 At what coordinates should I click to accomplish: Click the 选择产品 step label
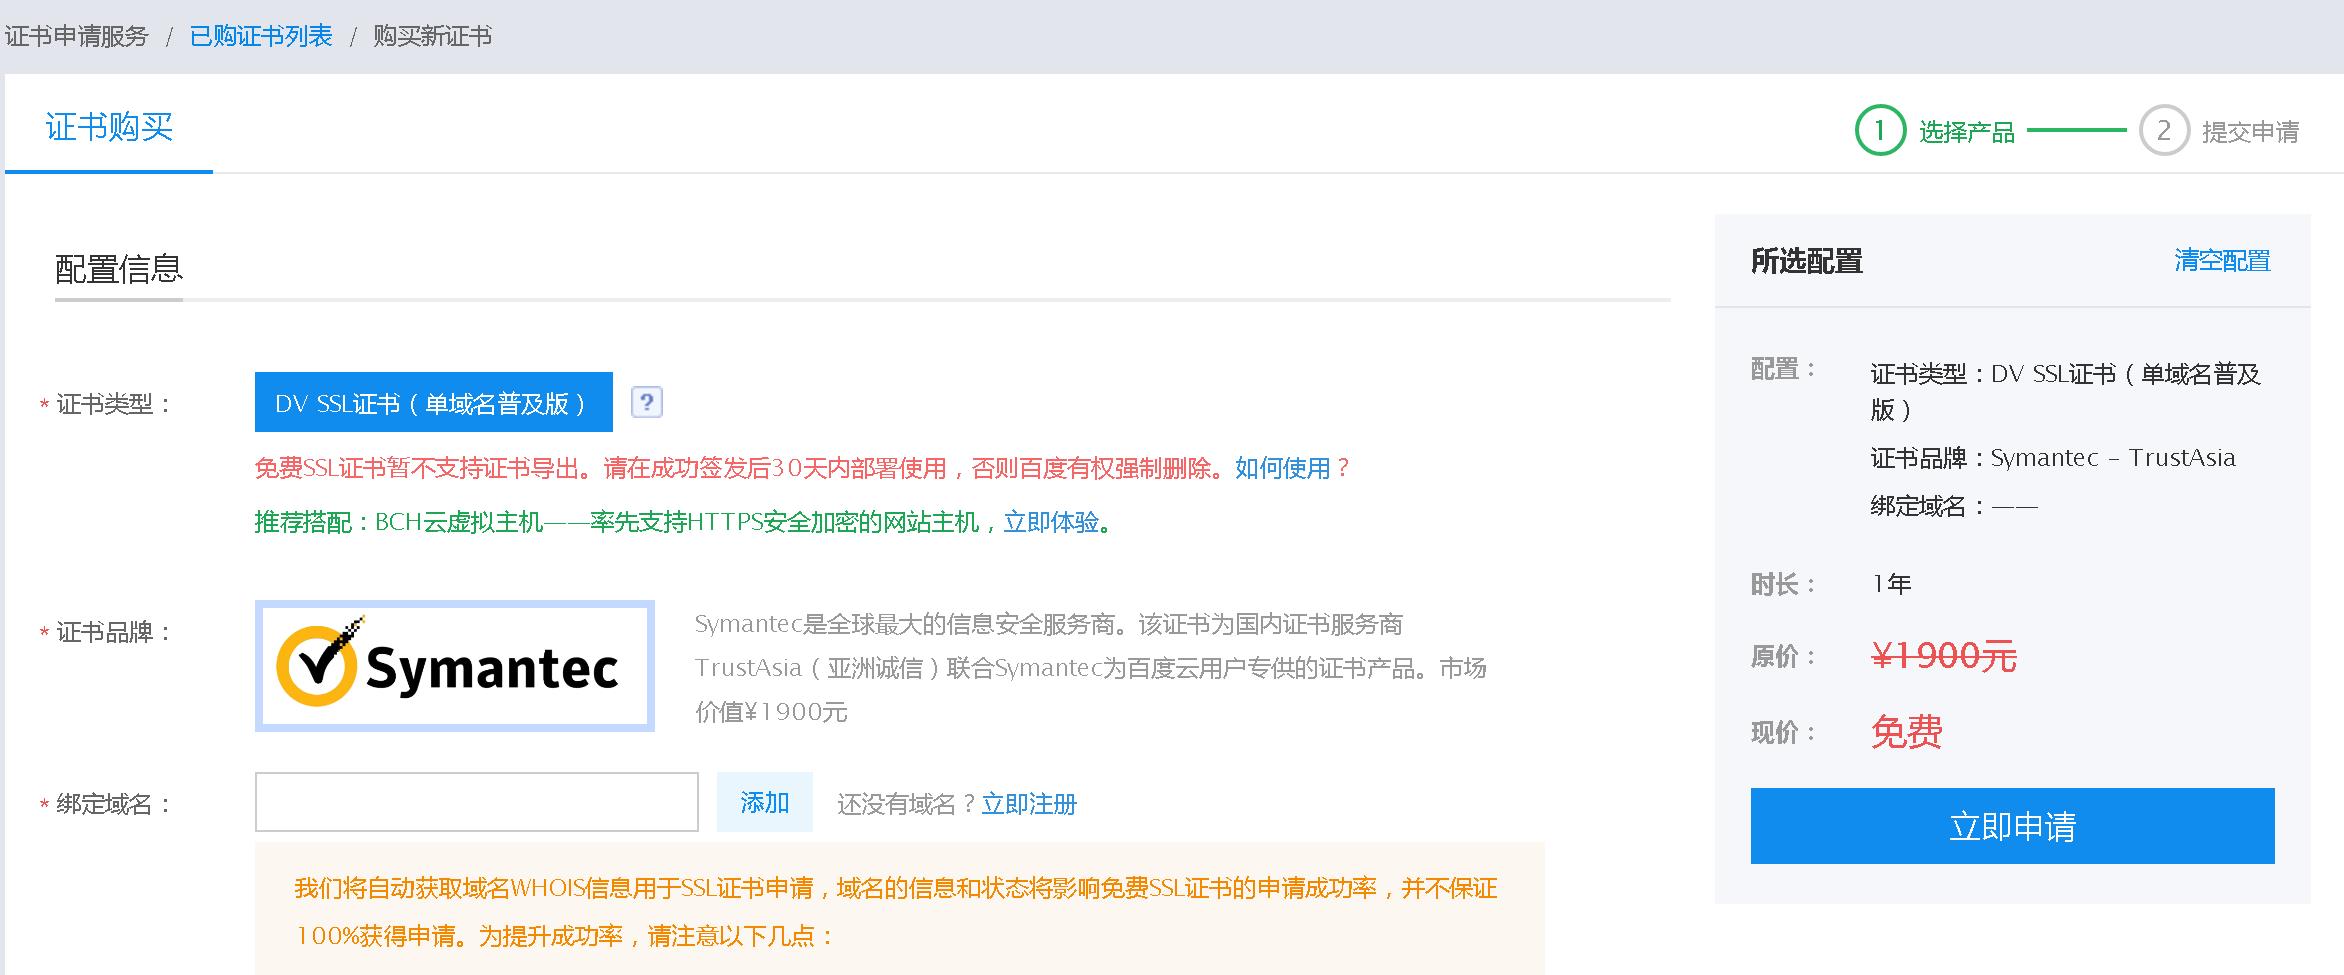point(1967,132)
